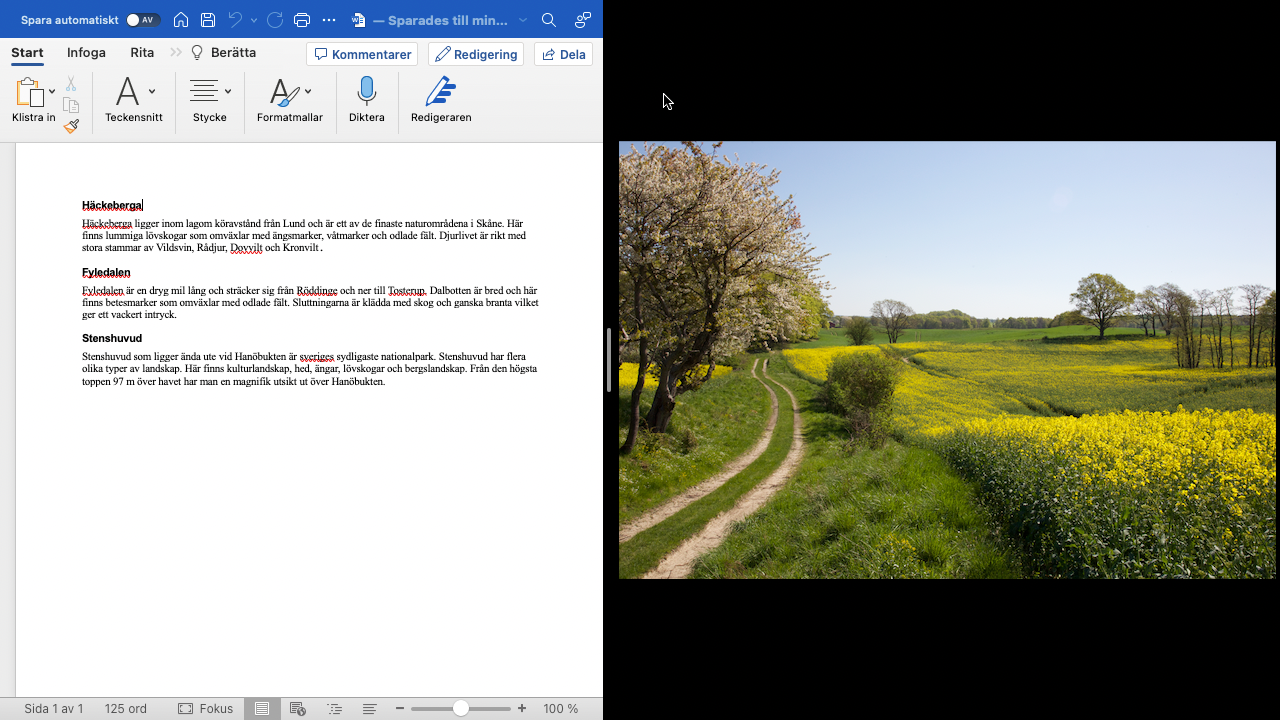Click the Web layout view icon
The height and width of the screenshot is (720, 1280).
pyautogui.click(x=297, y=709)
